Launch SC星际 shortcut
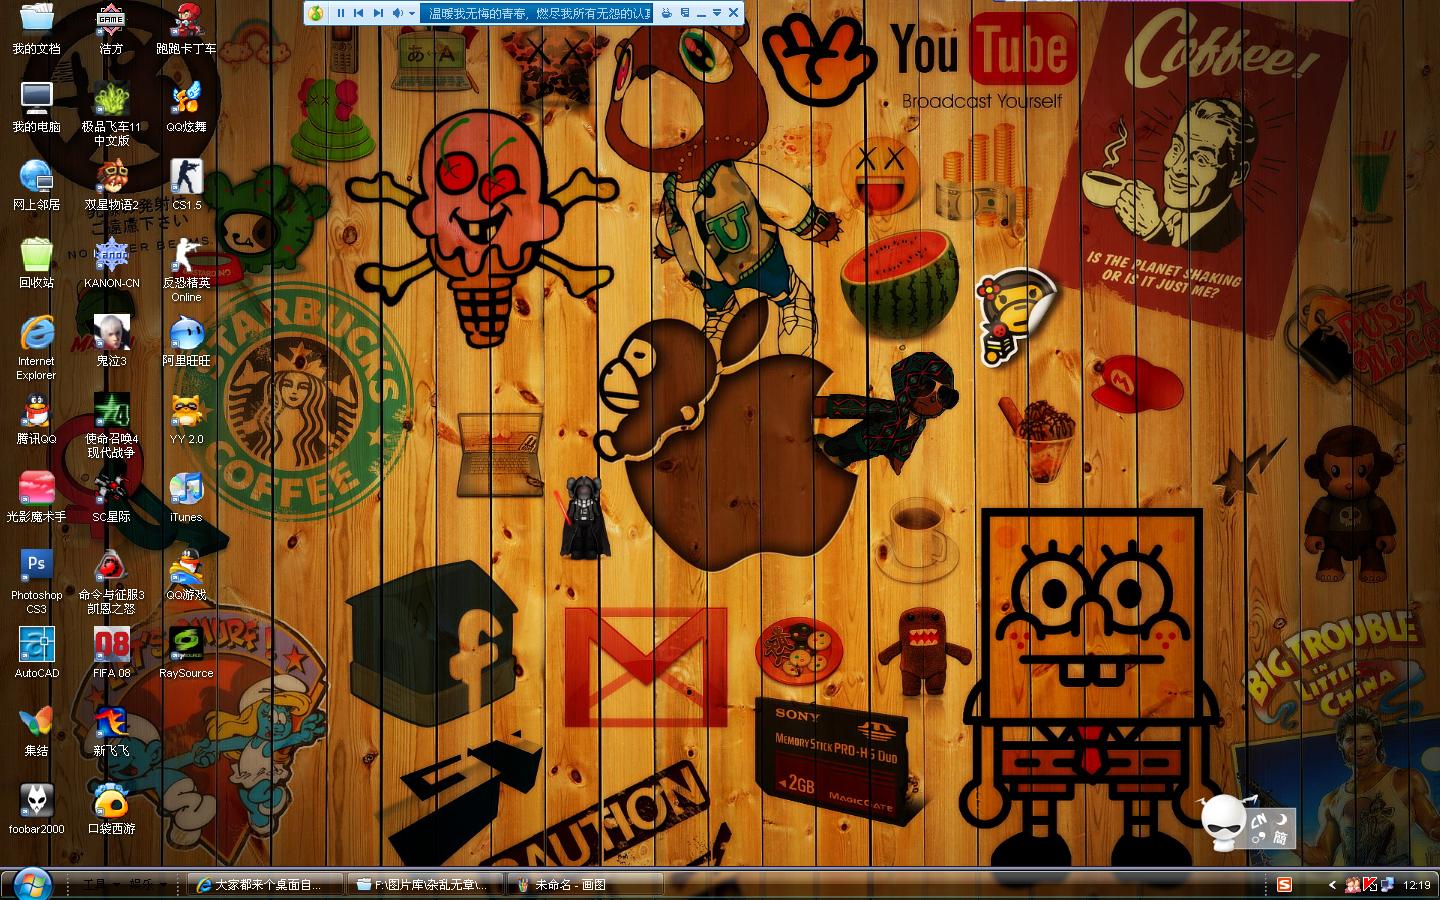Viewport: 1440px width, 900px height. pyautogui.click(x=111, y=496)
